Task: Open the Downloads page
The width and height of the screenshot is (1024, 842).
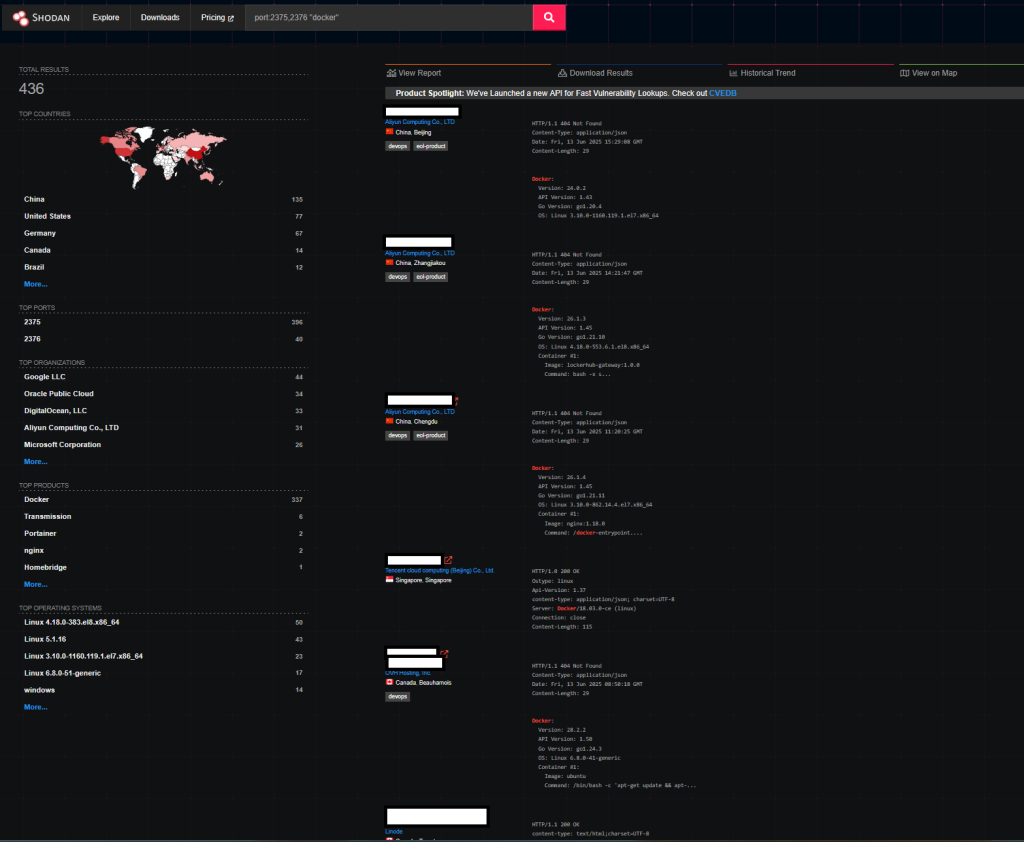Action: (x=160, y=18)
